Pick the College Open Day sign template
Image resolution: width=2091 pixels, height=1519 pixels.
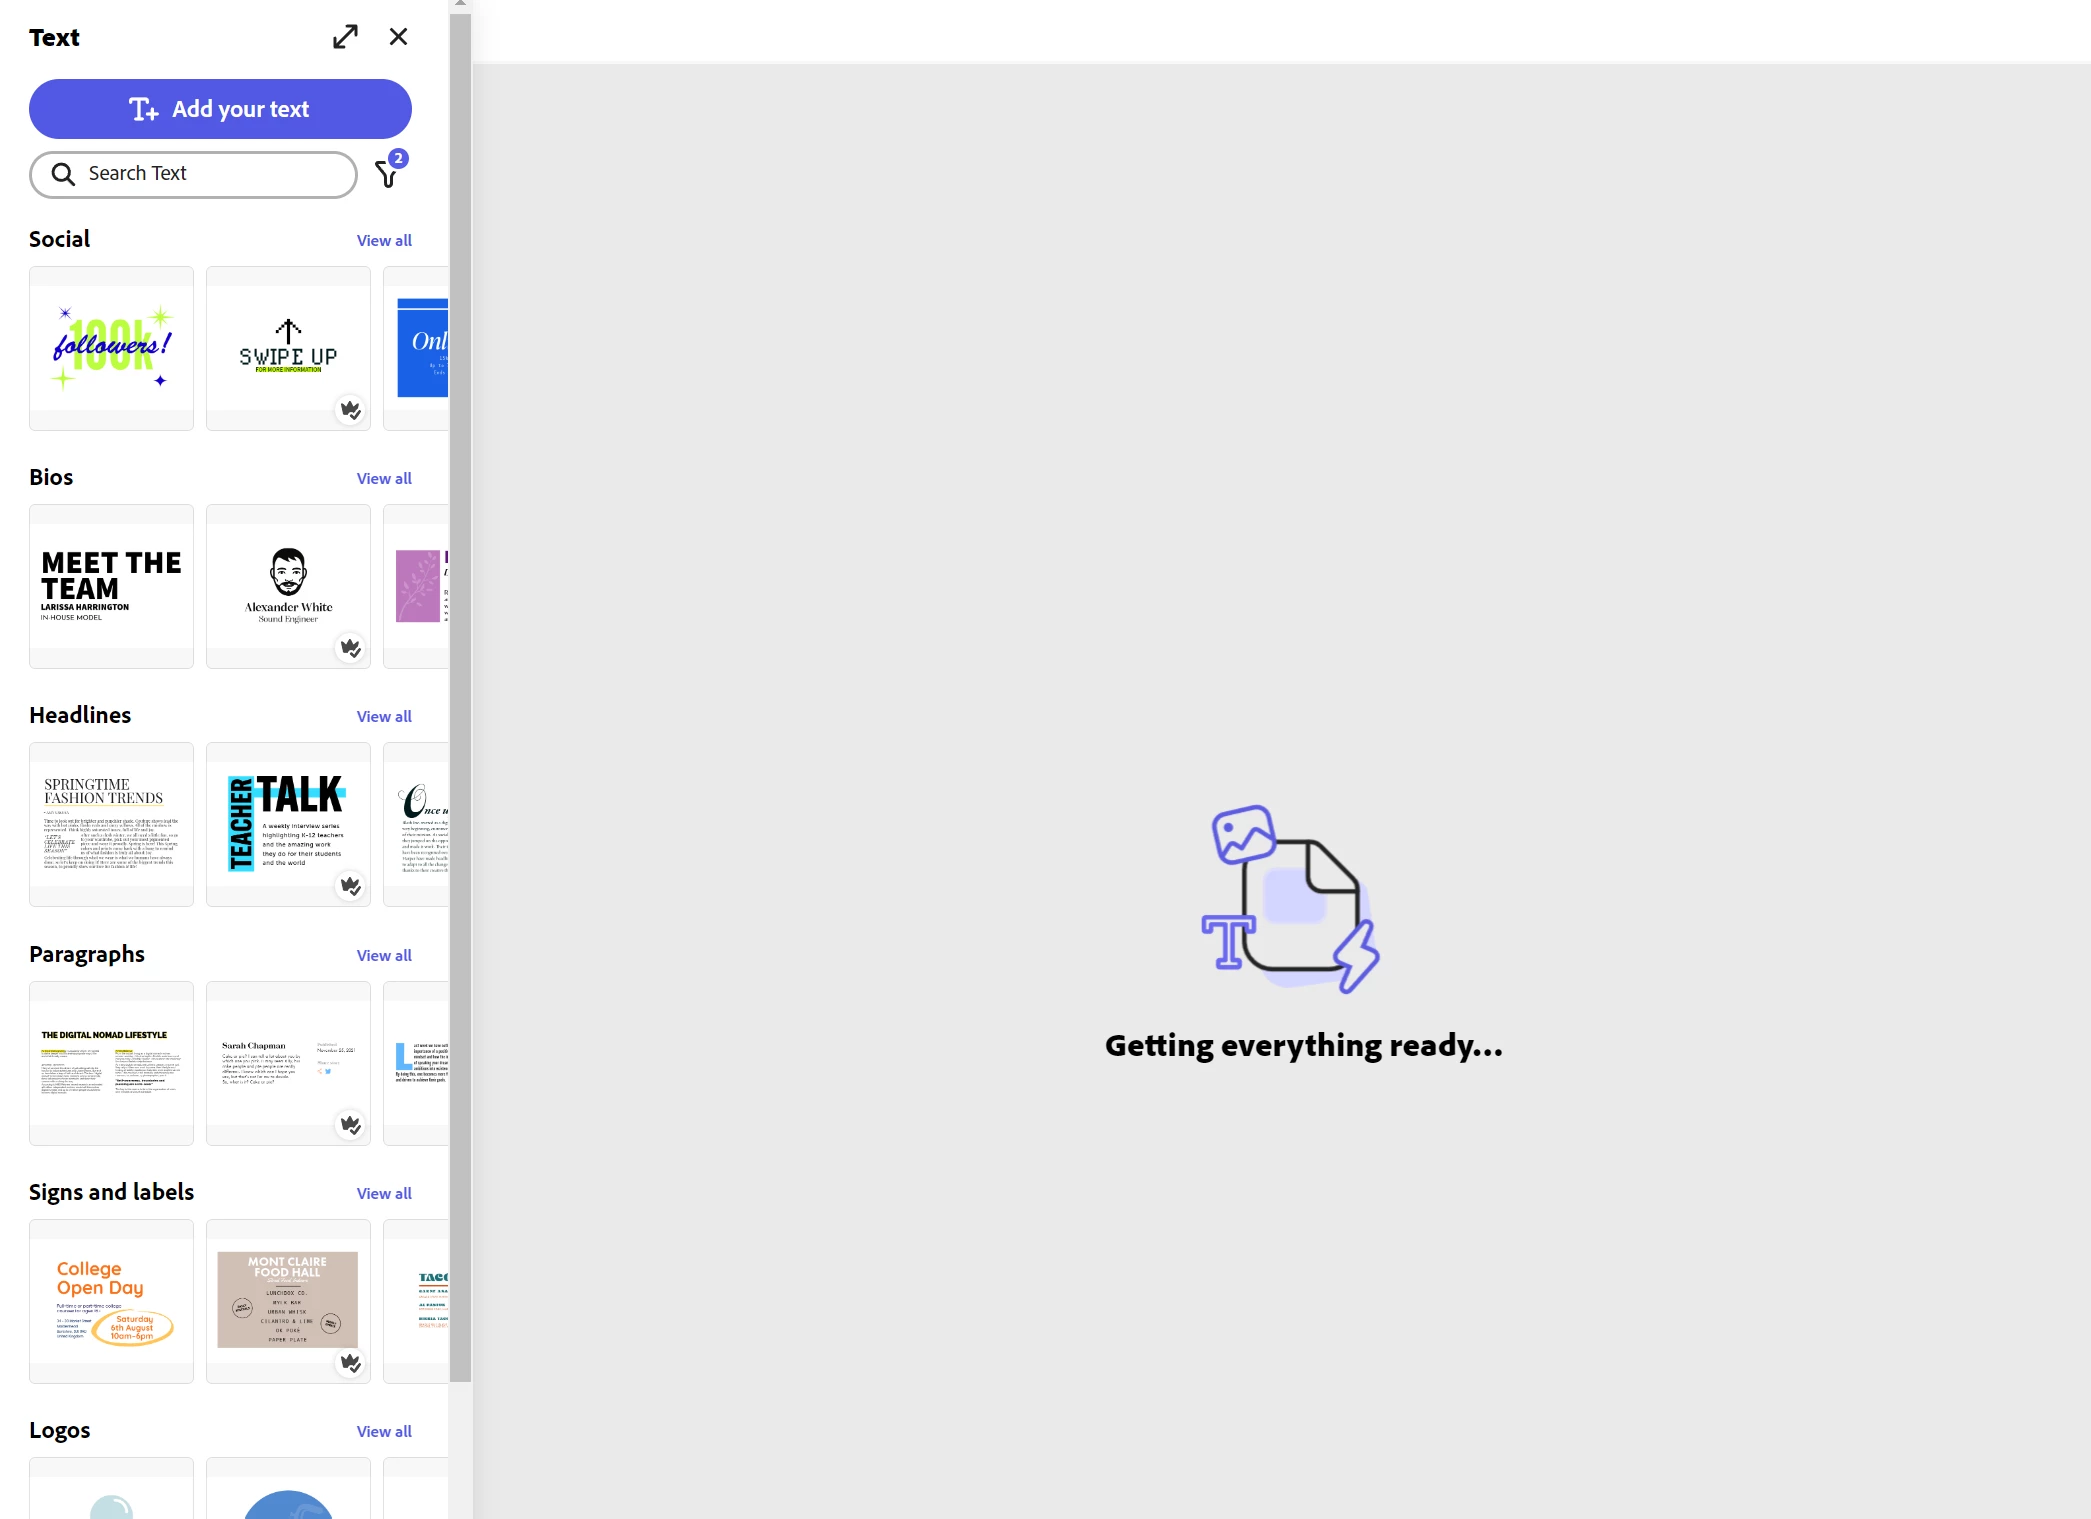click(x=111, y=1301)
